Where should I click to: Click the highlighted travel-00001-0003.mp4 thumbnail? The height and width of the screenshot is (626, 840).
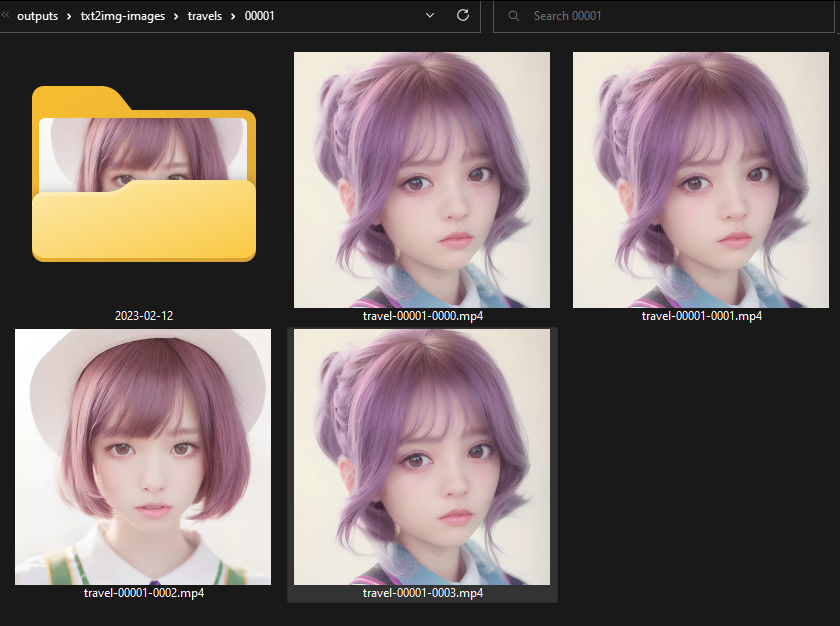422,457
